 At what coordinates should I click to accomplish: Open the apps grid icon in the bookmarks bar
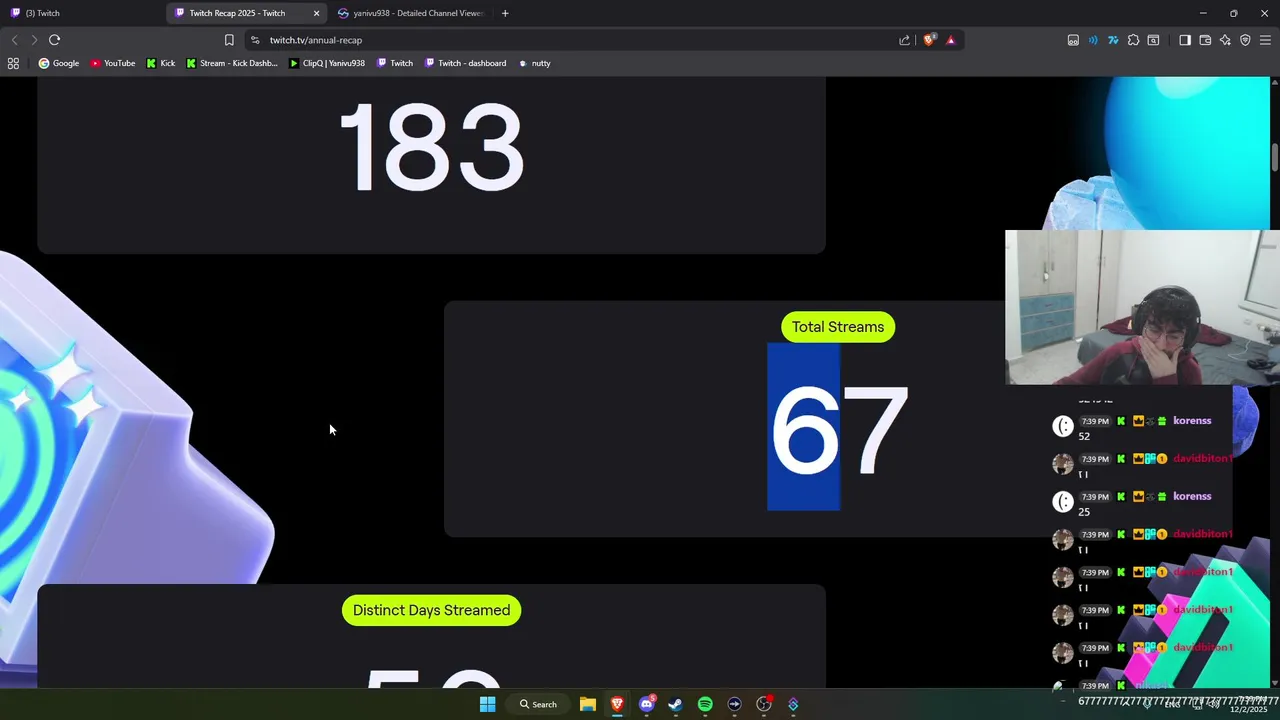click(x=13, y=63)
